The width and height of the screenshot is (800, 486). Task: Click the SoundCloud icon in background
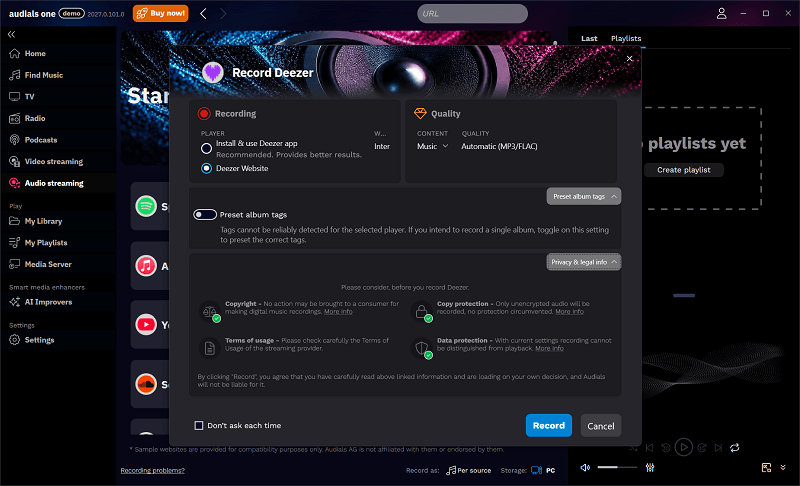(146, 384)
